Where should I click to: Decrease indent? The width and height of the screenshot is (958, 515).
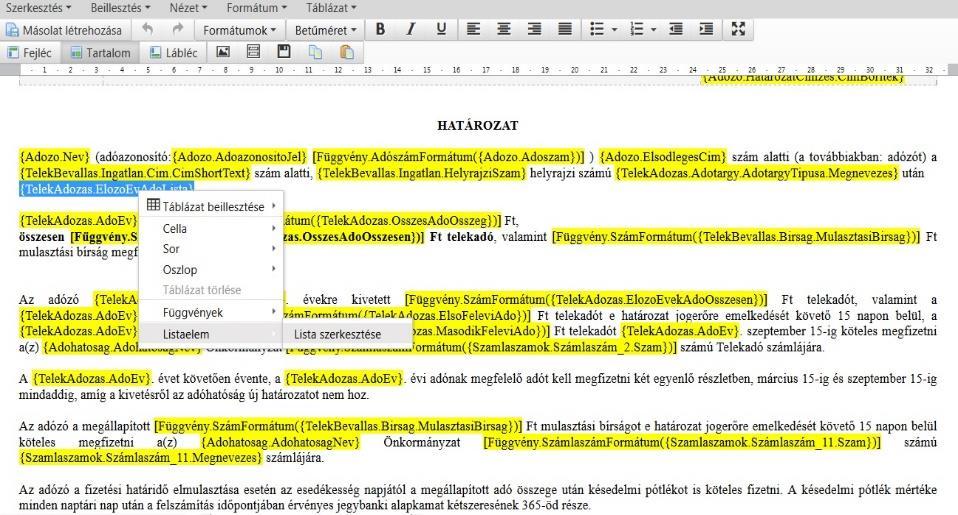676,29
